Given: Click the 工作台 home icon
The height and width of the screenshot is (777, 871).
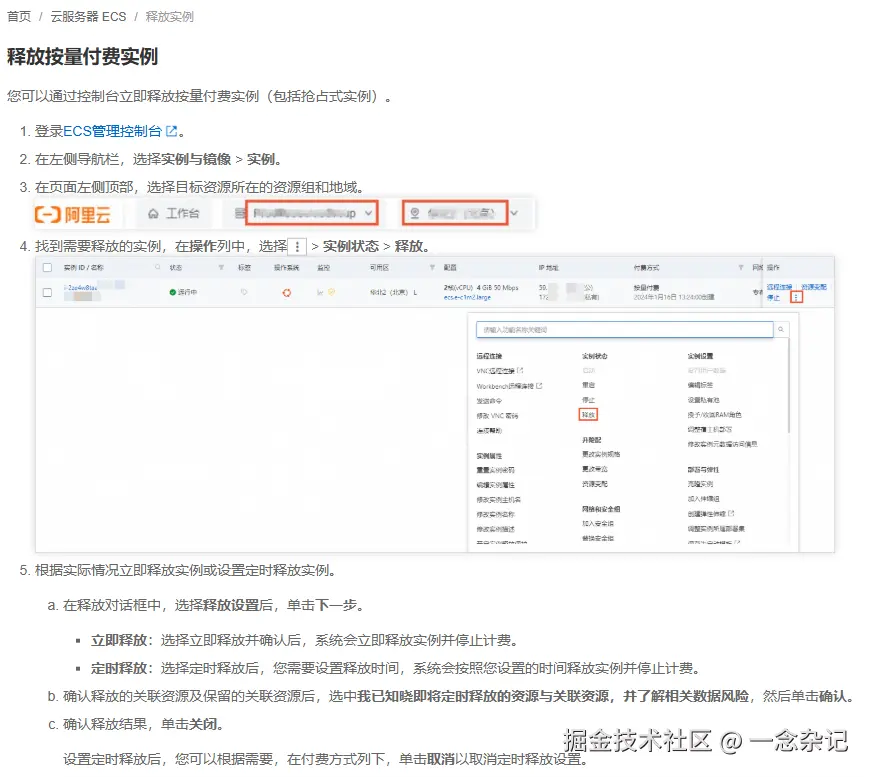Looking at the screenshot, I should (x=153, y=213).
